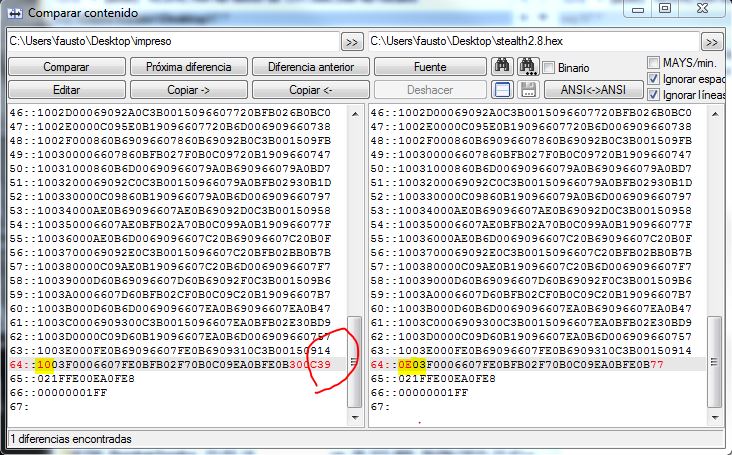Click the Comparar button
Viewport: 732px width, 455px height.
coord(66,67)
